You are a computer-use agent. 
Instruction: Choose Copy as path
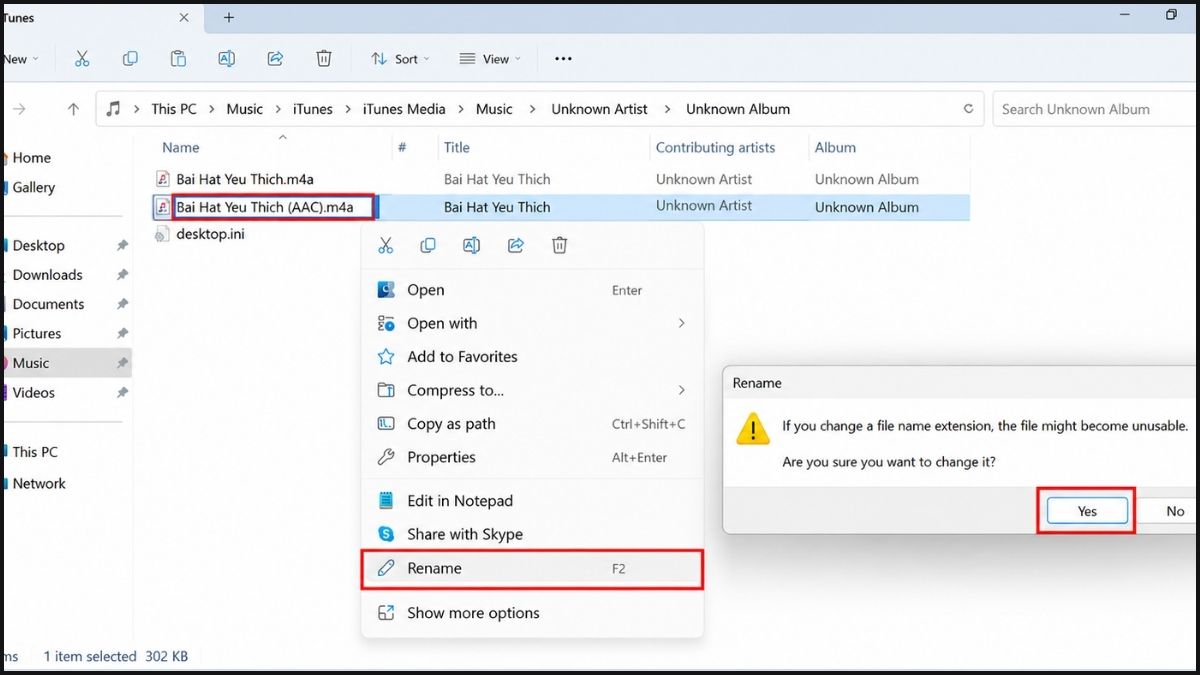point(532,424)
